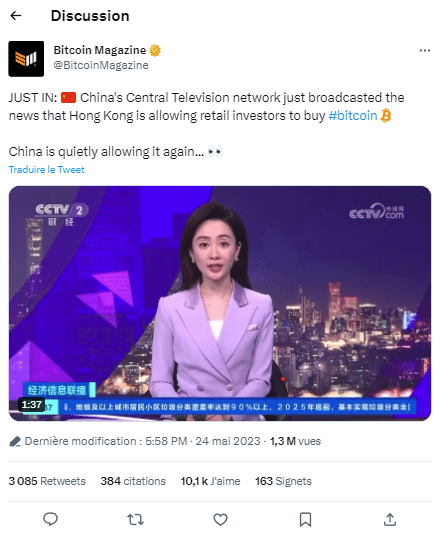Open the three-dot more options menu

pos(425,51)
